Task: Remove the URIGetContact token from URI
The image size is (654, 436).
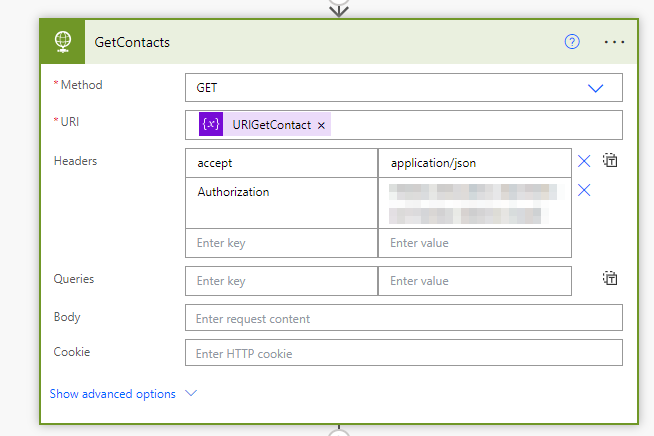Action: (321, 125)
